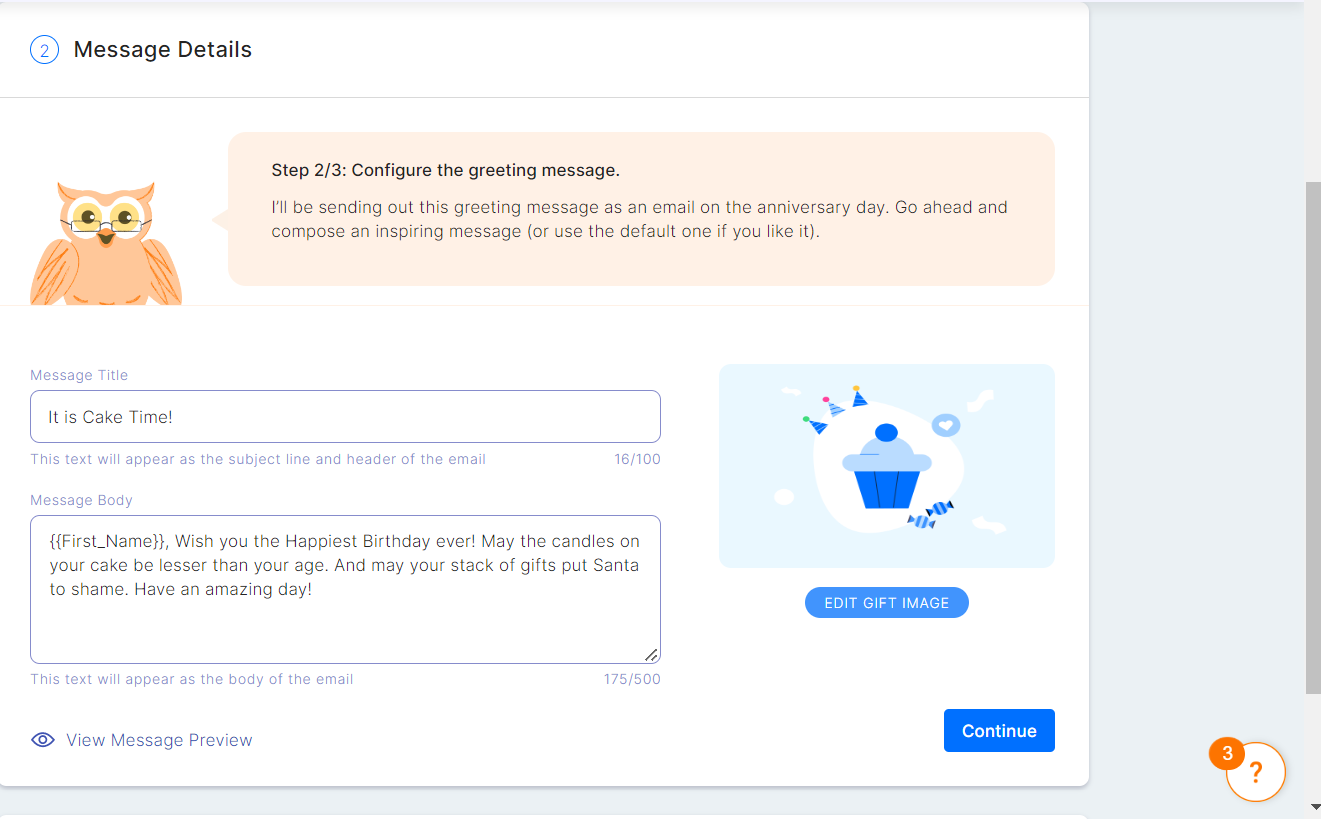Click the owl mascot illustration
Screen dimensions: 1321x819
pos(106,243)
